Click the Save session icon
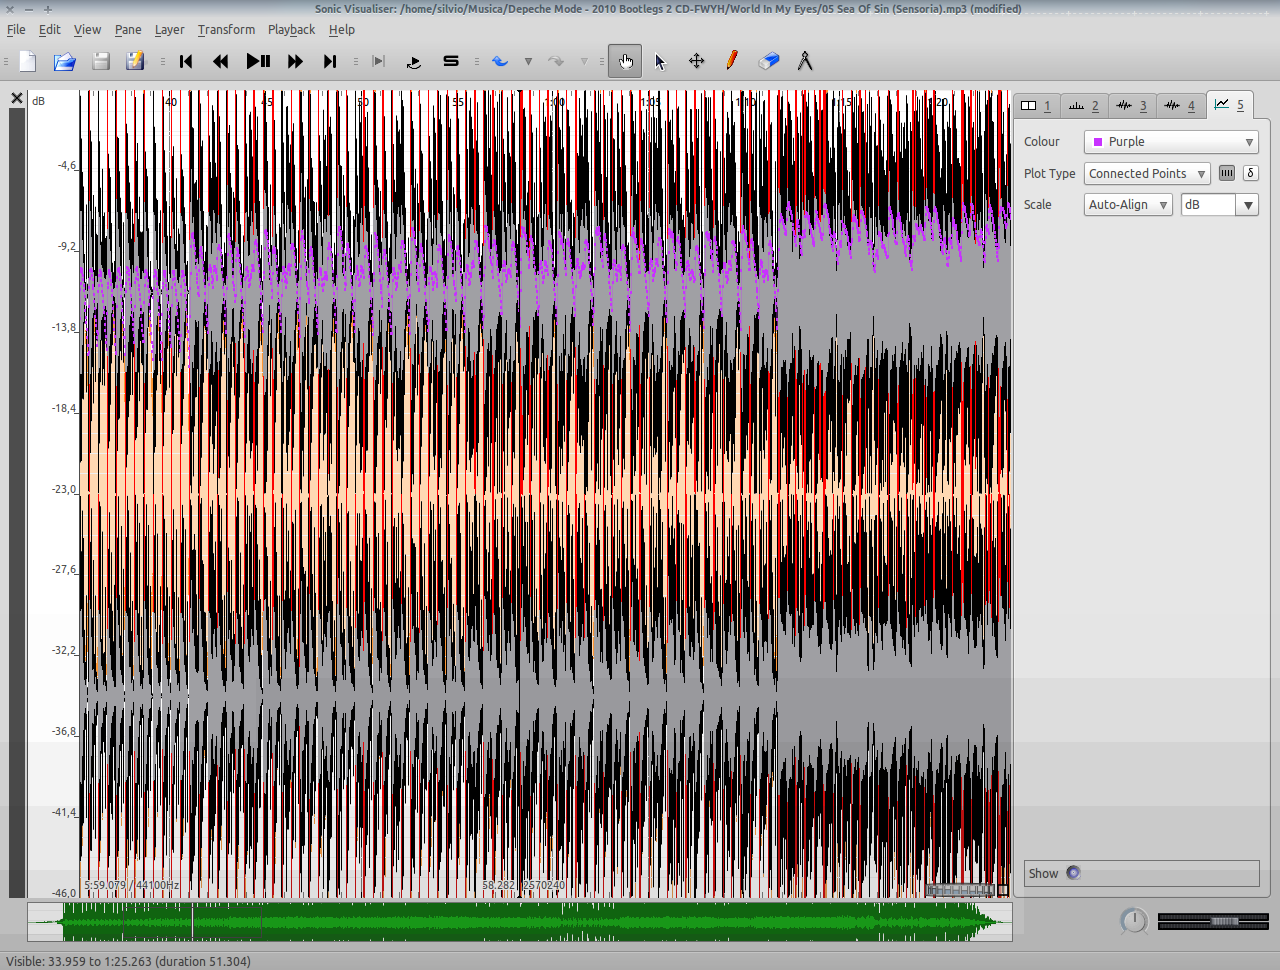This screenshot has height=970, width=1280. (x=100, y=61)
